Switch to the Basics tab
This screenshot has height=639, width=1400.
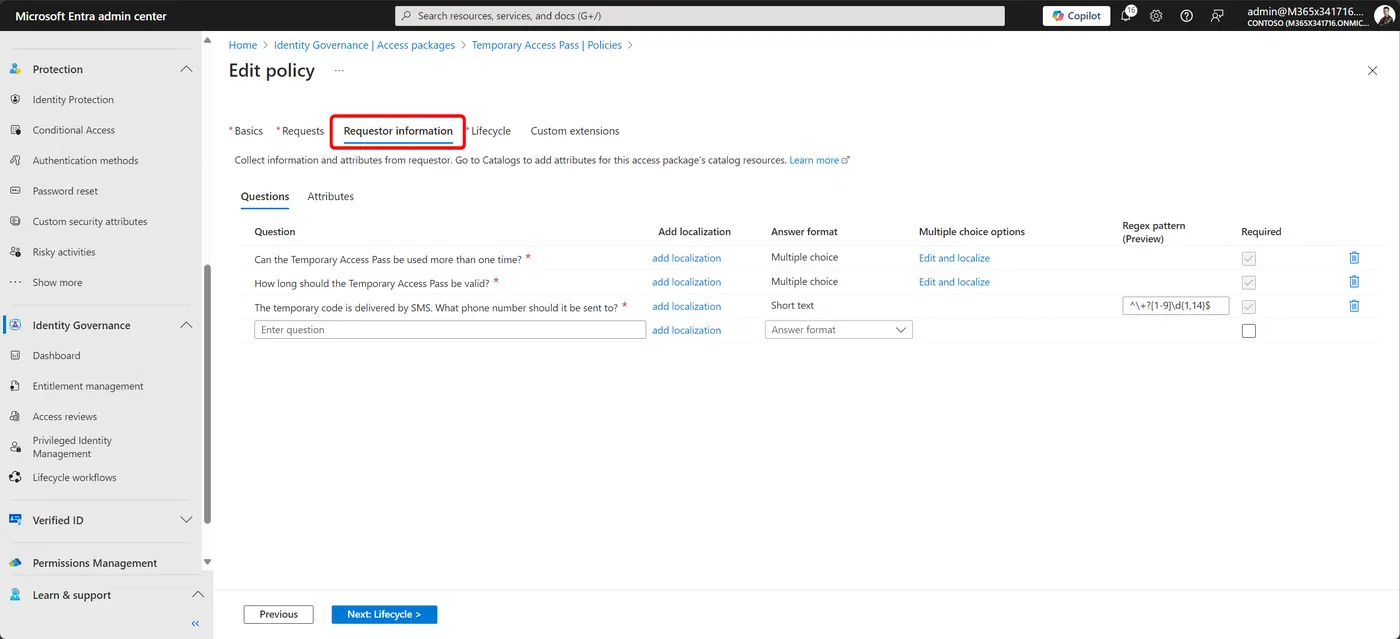pyautogui.click(x=248, y=131)
